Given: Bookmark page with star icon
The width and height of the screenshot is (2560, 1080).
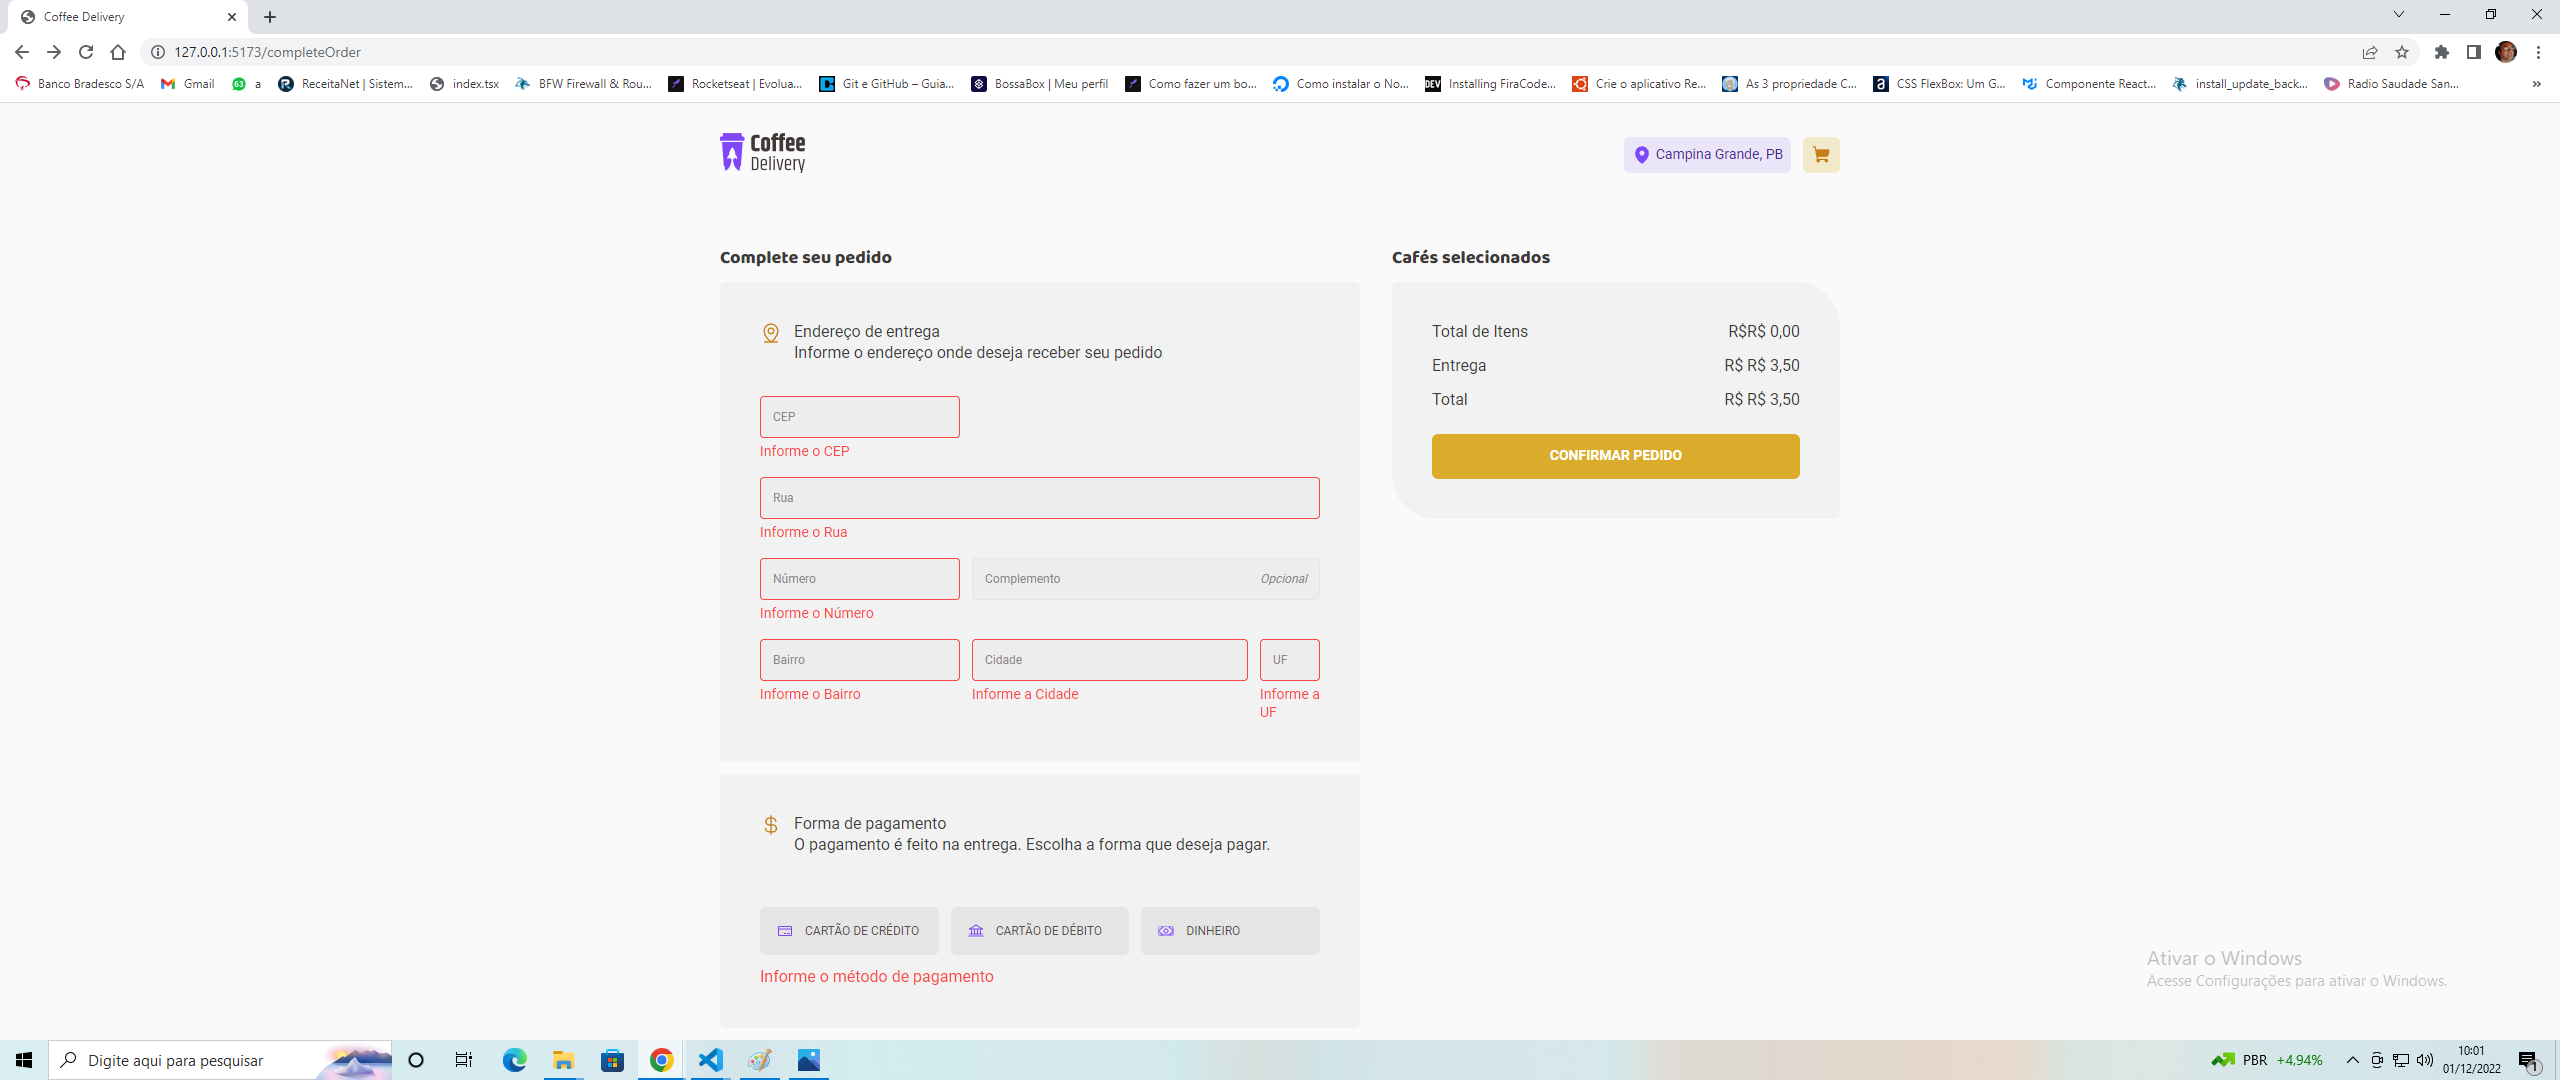Looking at the screenshot, I should tap(2401, 52).
